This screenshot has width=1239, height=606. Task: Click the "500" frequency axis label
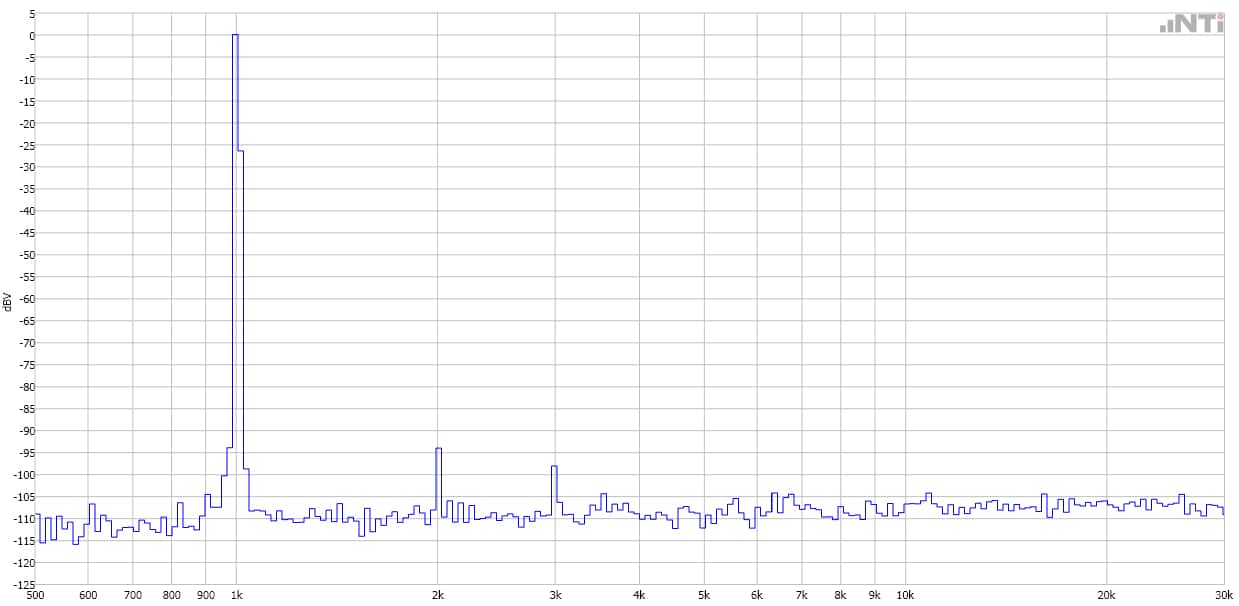point(36,595)
